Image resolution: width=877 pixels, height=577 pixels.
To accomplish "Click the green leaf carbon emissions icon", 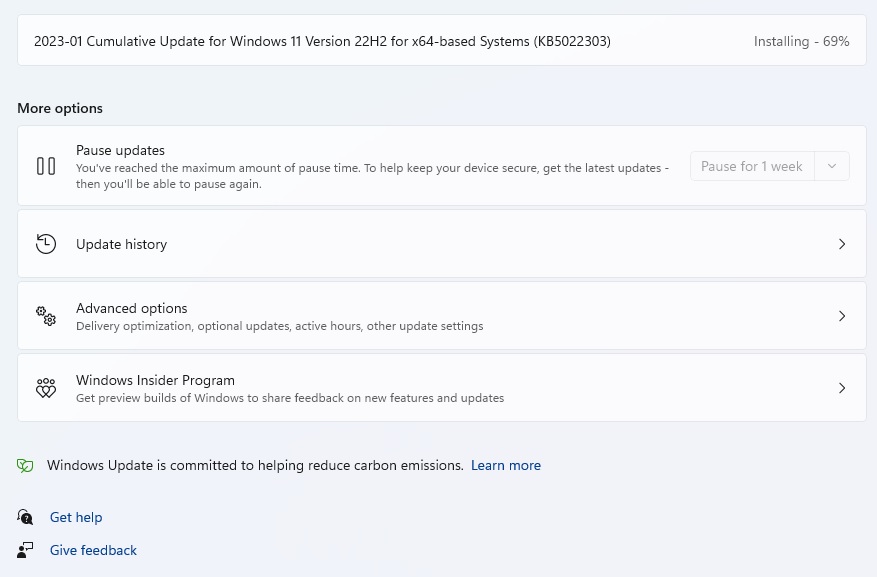I will [25, 465].
